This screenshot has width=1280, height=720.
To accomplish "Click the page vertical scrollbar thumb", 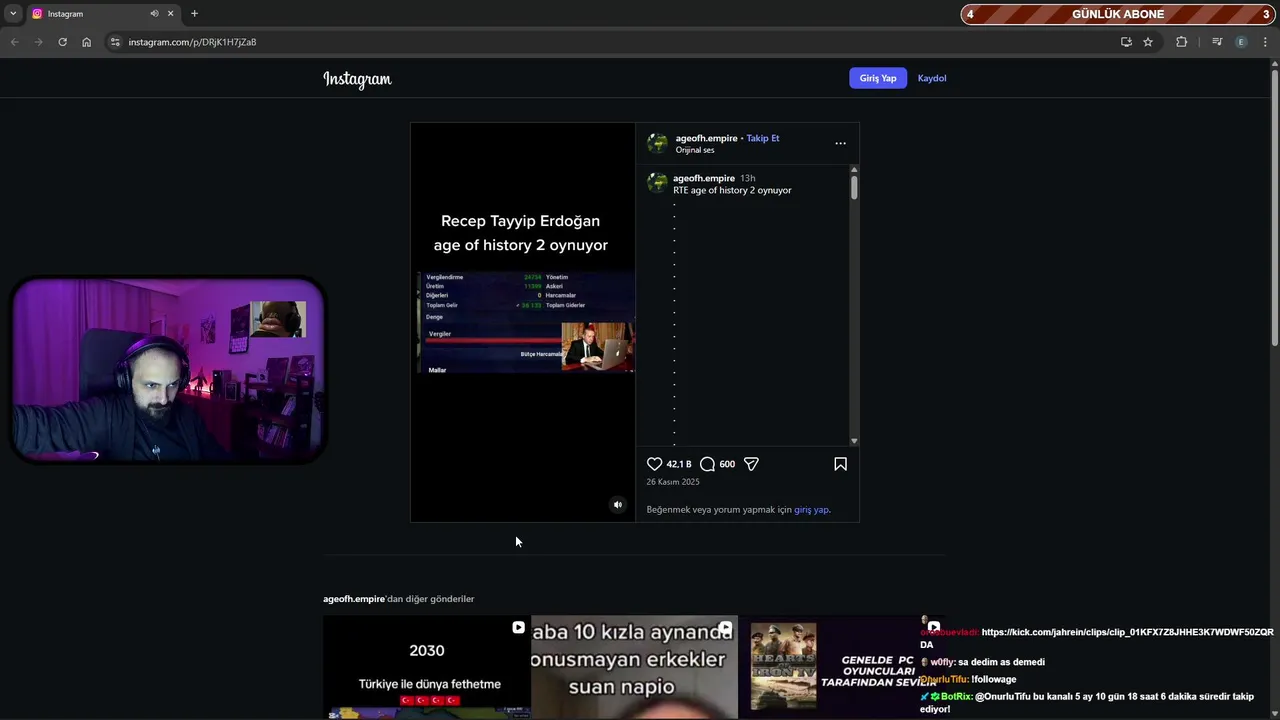I will 1274,208.
